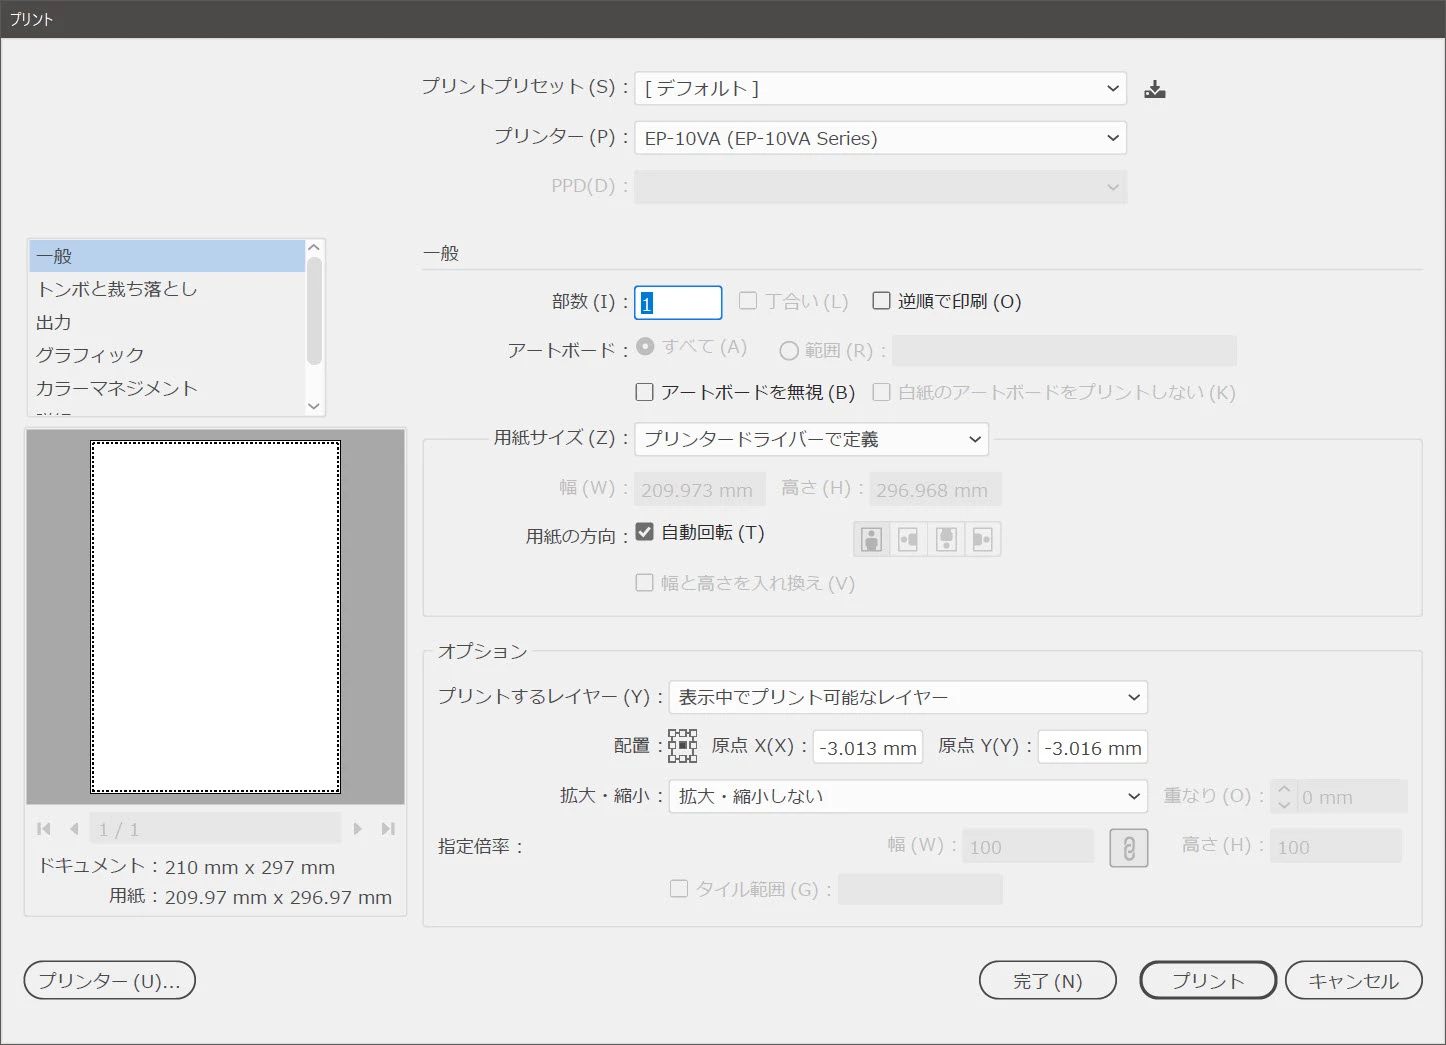Click the キャンセル button
Viewport: 1446px width, 1045px height.
pyautogui.click(x=1354, y=980)
